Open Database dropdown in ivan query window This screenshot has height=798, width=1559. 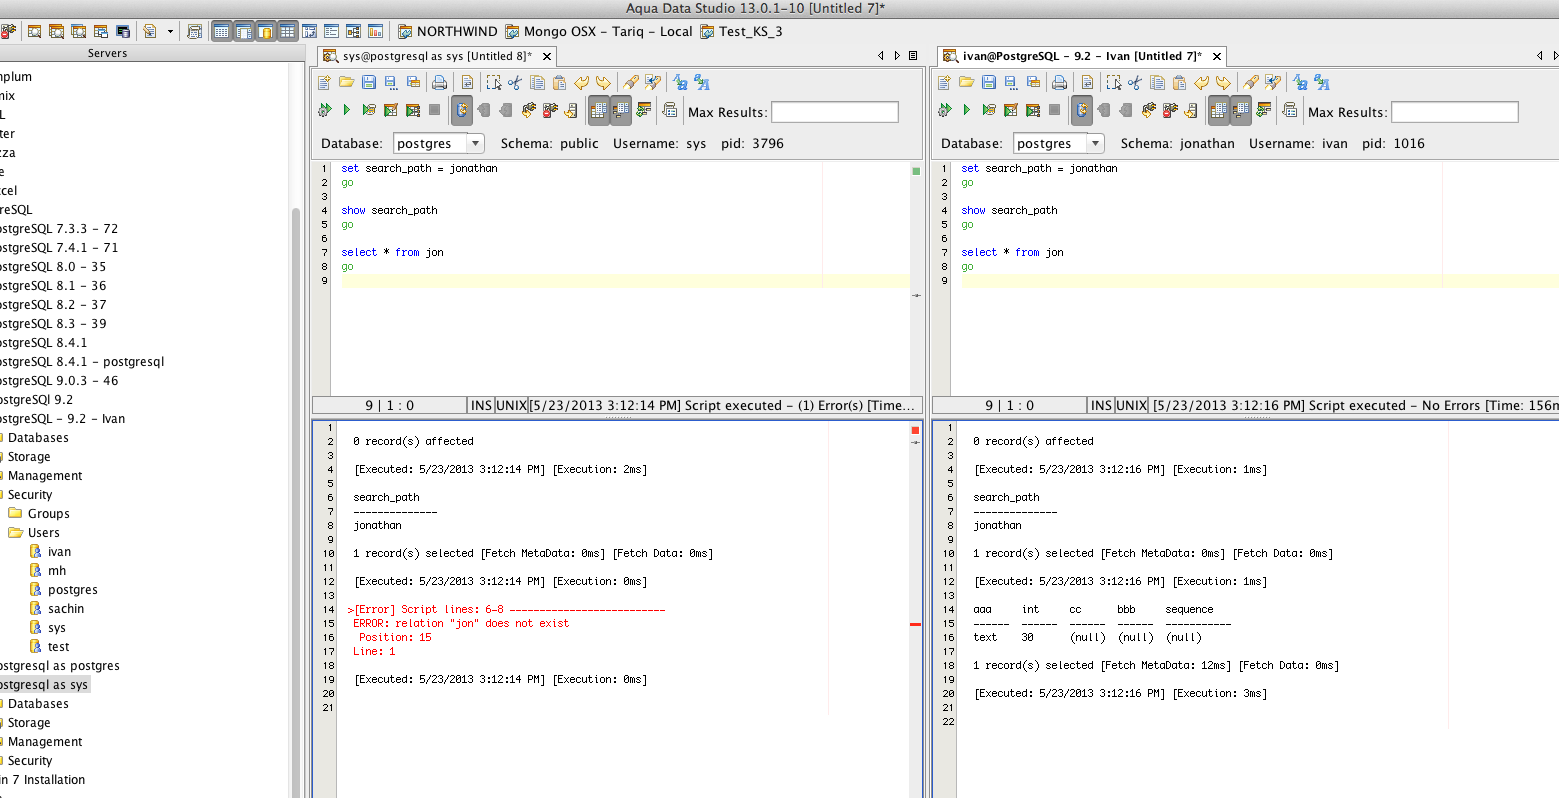pyautogui.click(x=1095, y=144)
